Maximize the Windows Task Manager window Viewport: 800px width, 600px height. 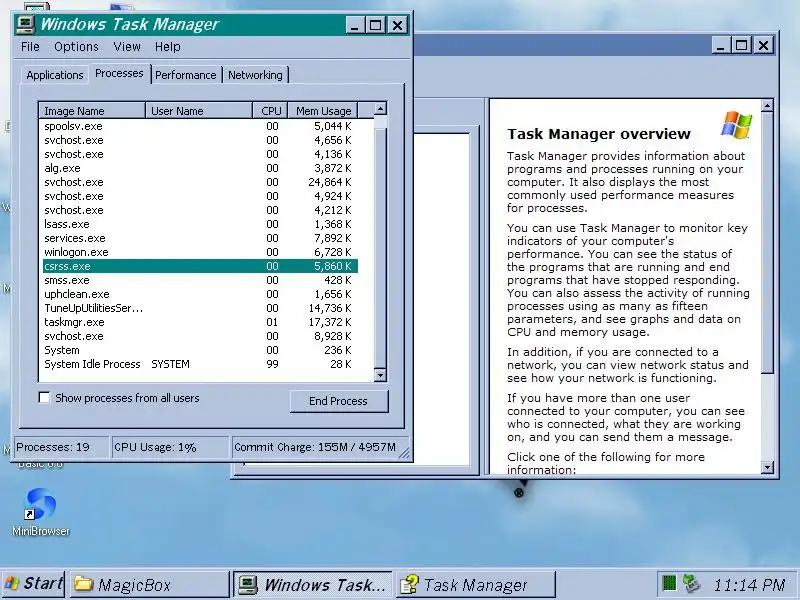376,24
